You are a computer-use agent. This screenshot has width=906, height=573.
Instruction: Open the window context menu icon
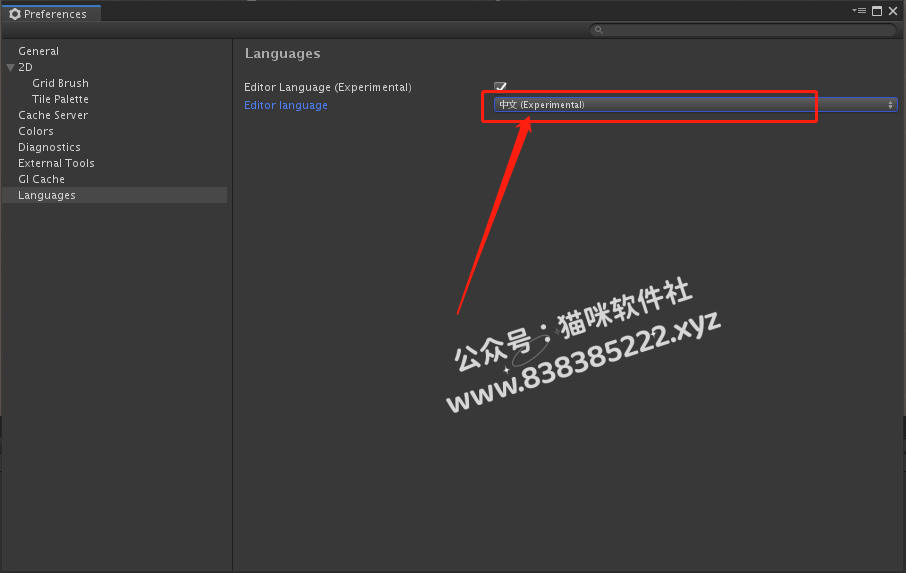point(859,11)
